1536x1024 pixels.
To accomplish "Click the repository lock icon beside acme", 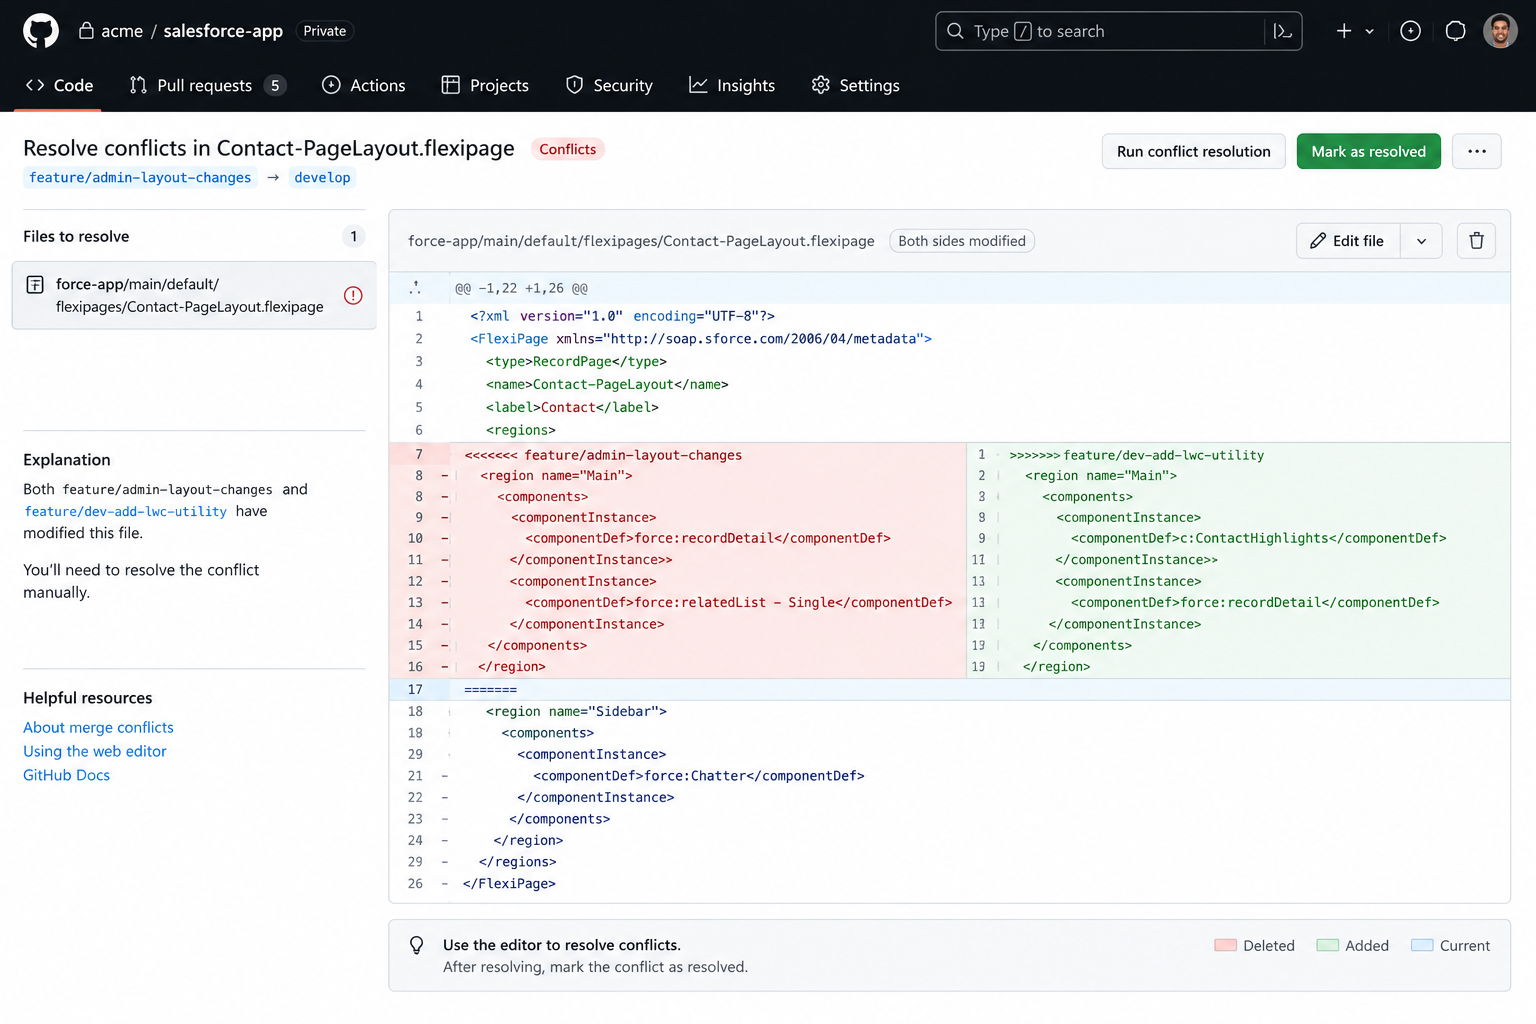I will 86,31.
